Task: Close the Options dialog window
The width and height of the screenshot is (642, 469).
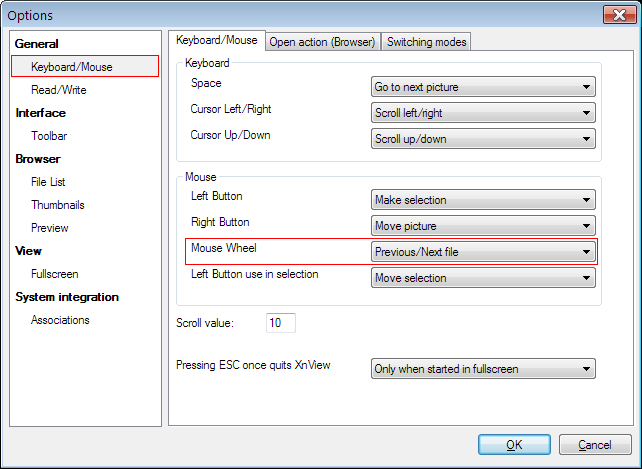Action: click(x=616, y=15)
